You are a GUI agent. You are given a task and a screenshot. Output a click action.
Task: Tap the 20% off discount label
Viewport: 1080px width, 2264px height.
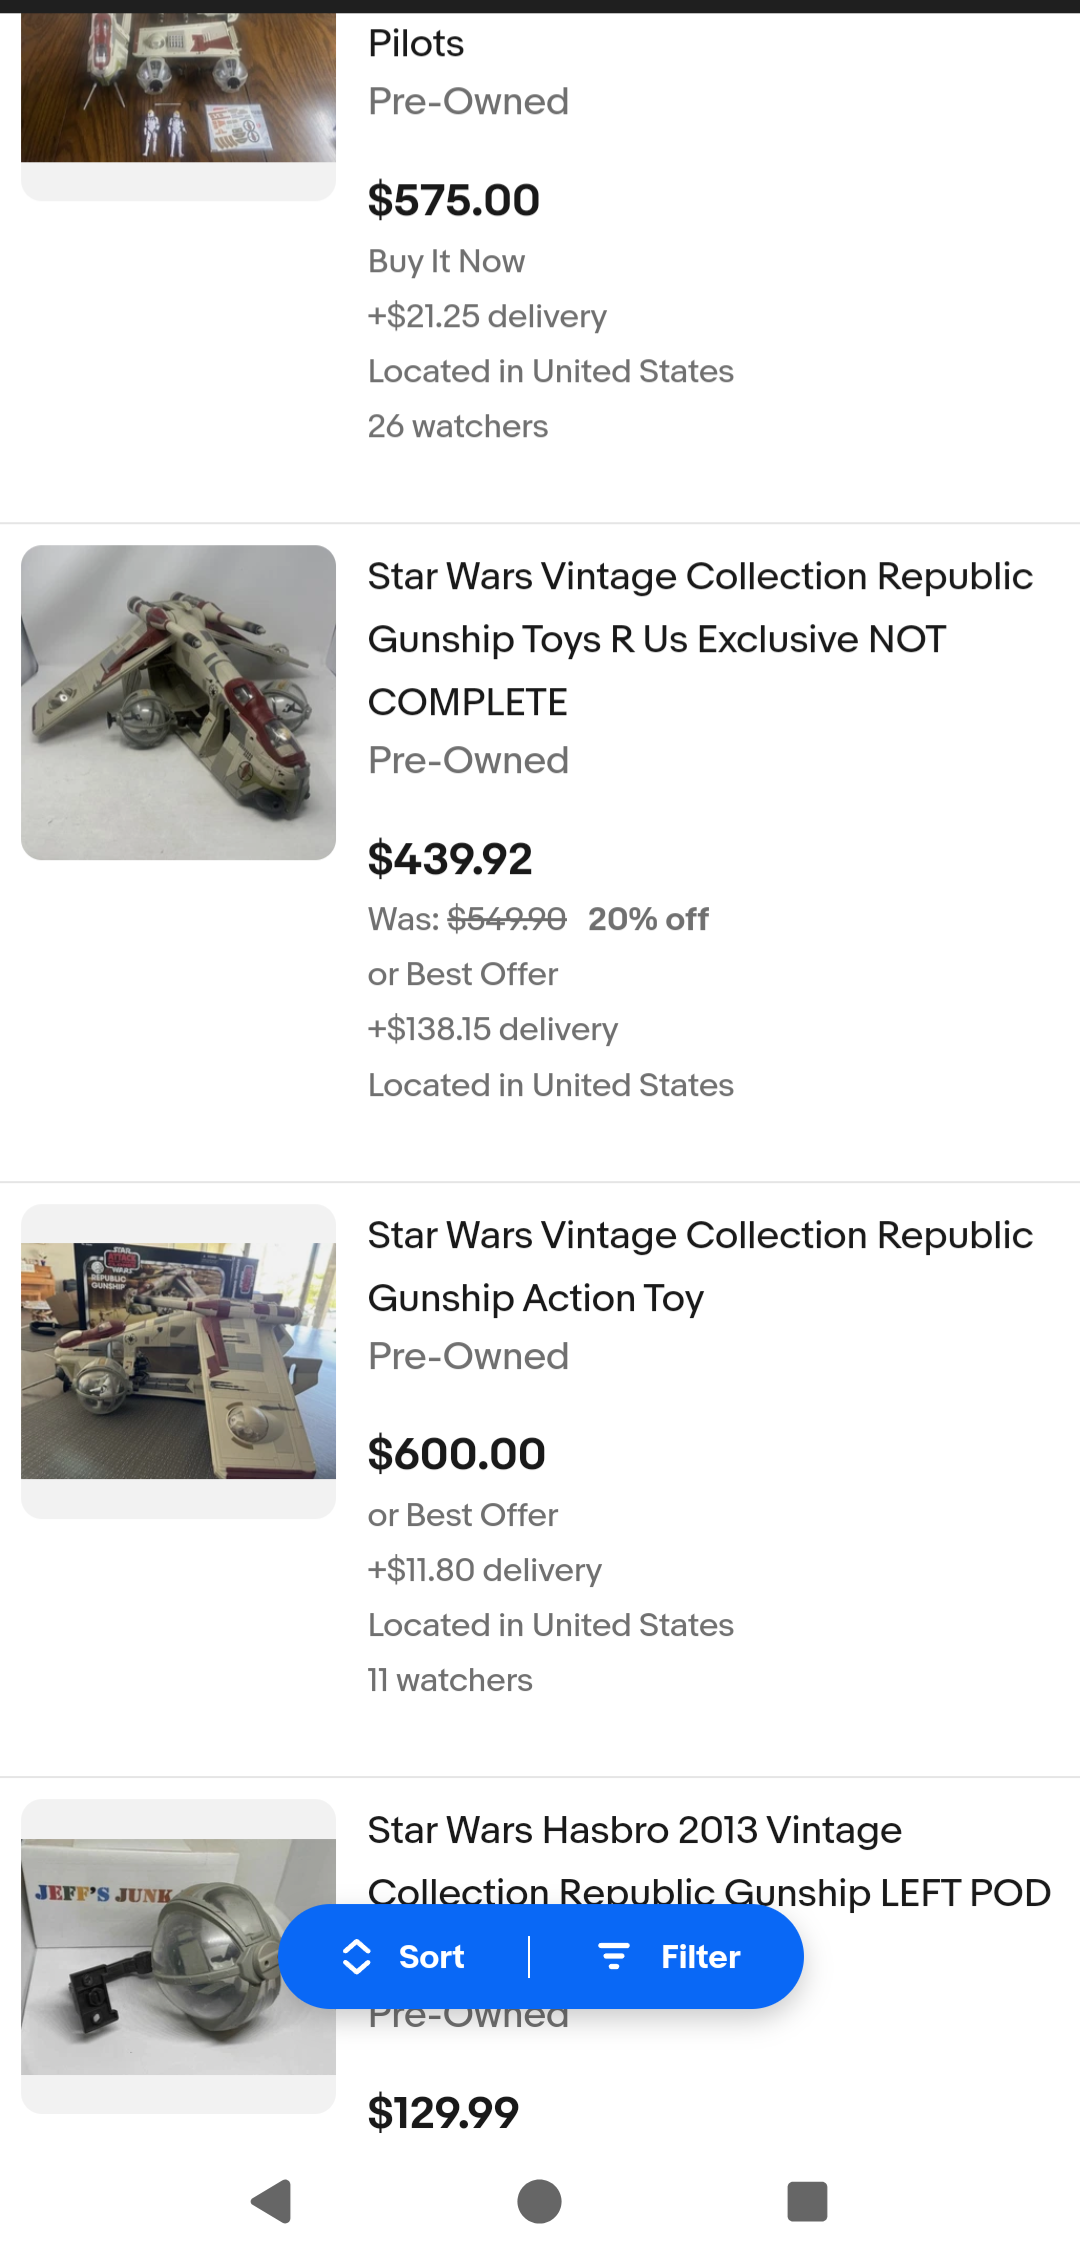[x=648, y=919]
